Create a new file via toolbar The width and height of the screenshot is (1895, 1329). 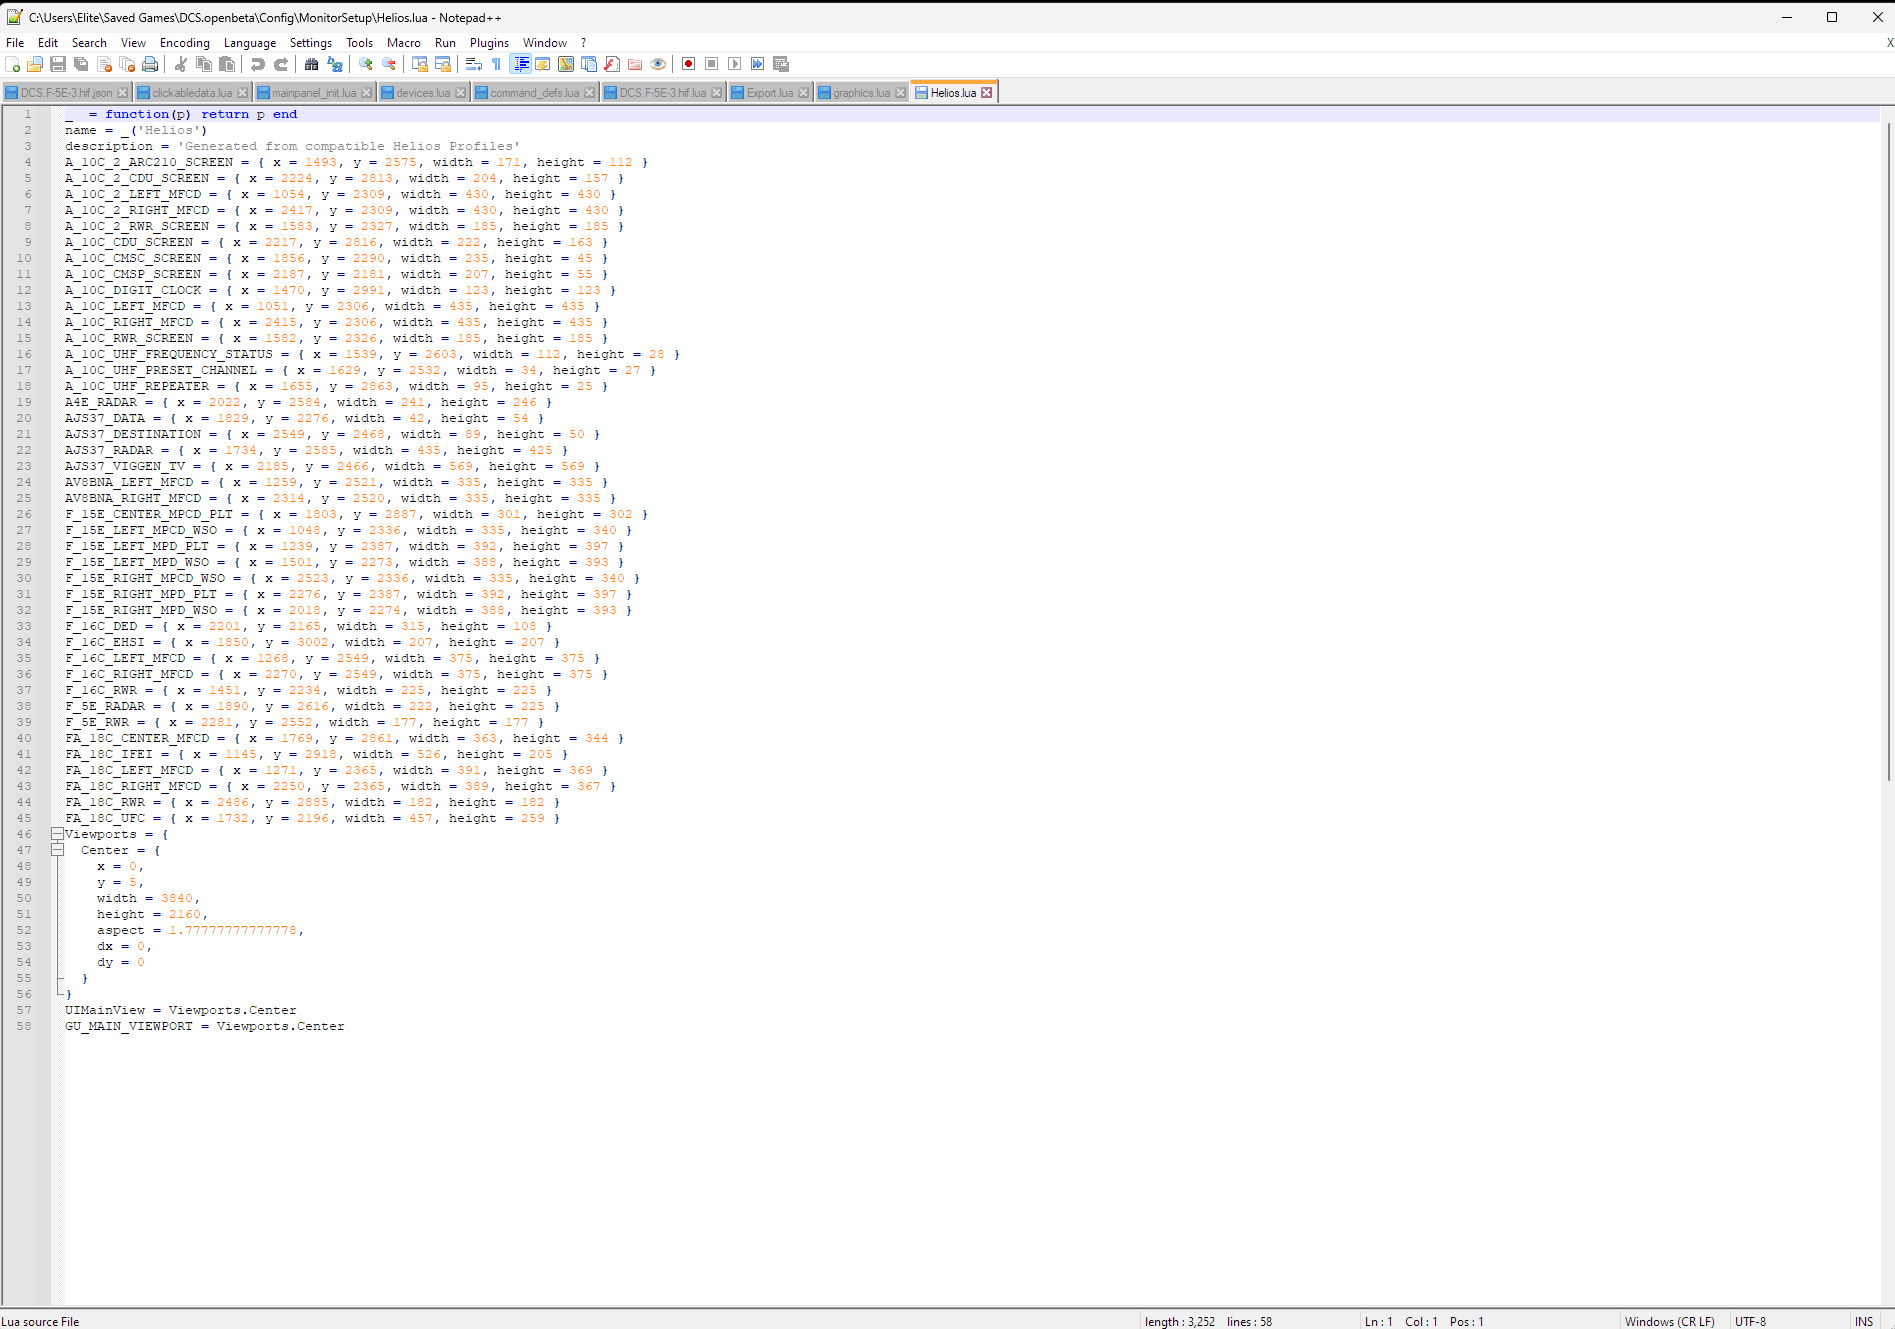pos(12,64)
